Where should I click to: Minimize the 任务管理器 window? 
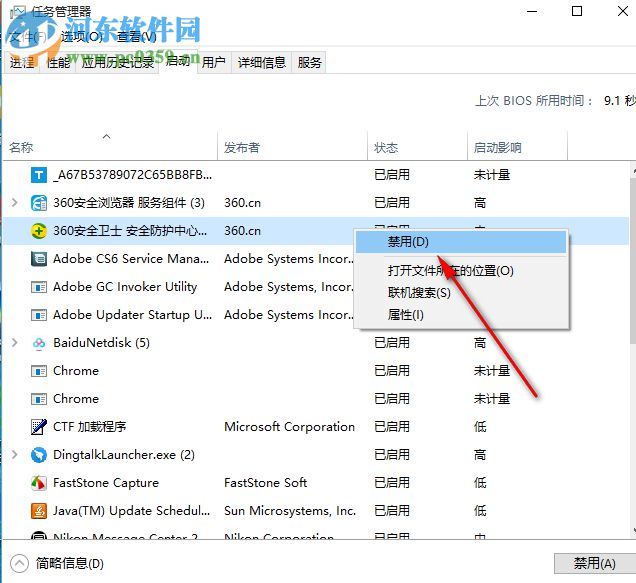tap(532, 11)
